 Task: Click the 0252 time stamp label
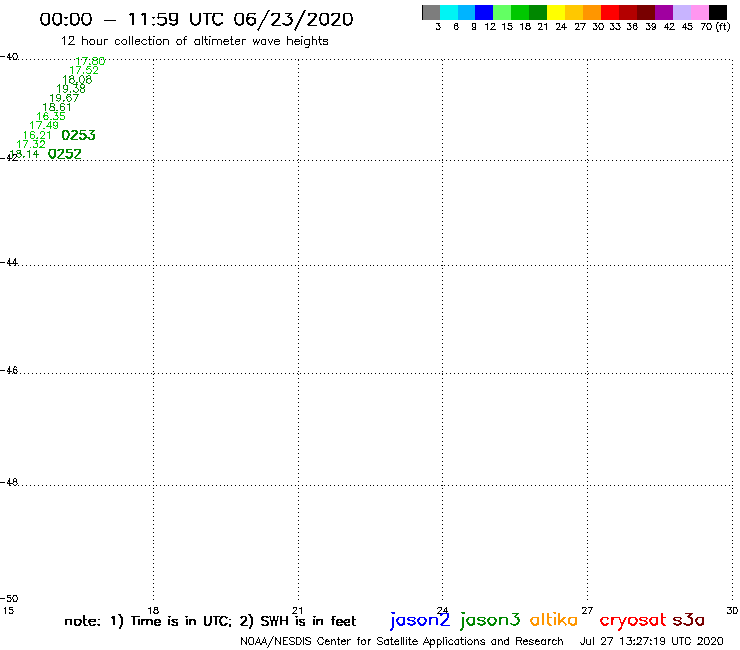tap(65, 154)
